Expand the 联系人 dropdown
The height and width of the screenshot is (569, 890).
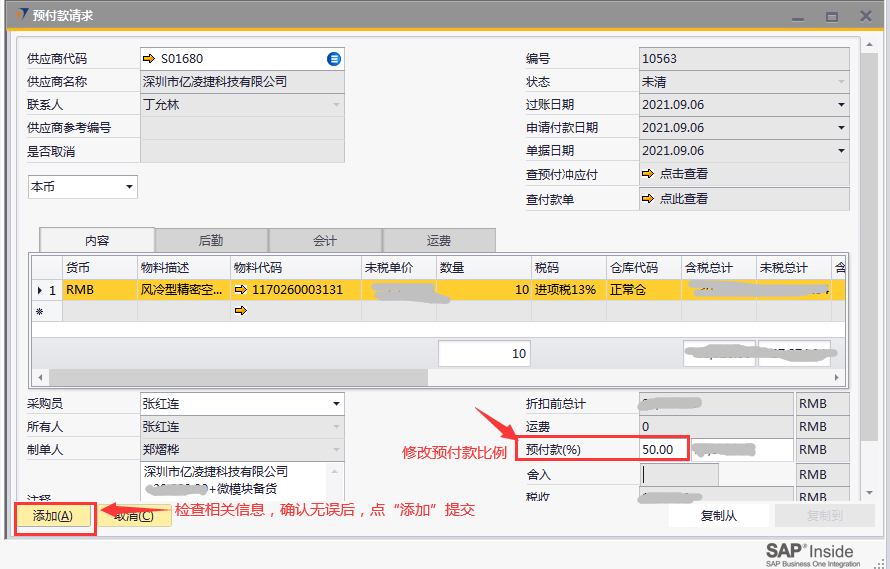335,105
